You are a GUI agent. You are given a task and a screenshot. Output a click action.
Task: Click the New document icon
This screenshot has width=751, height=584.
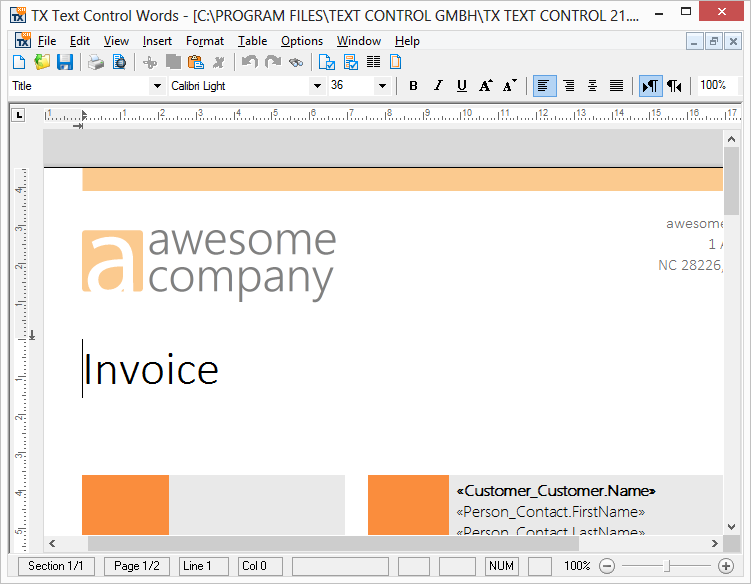[x=19, y=62]
